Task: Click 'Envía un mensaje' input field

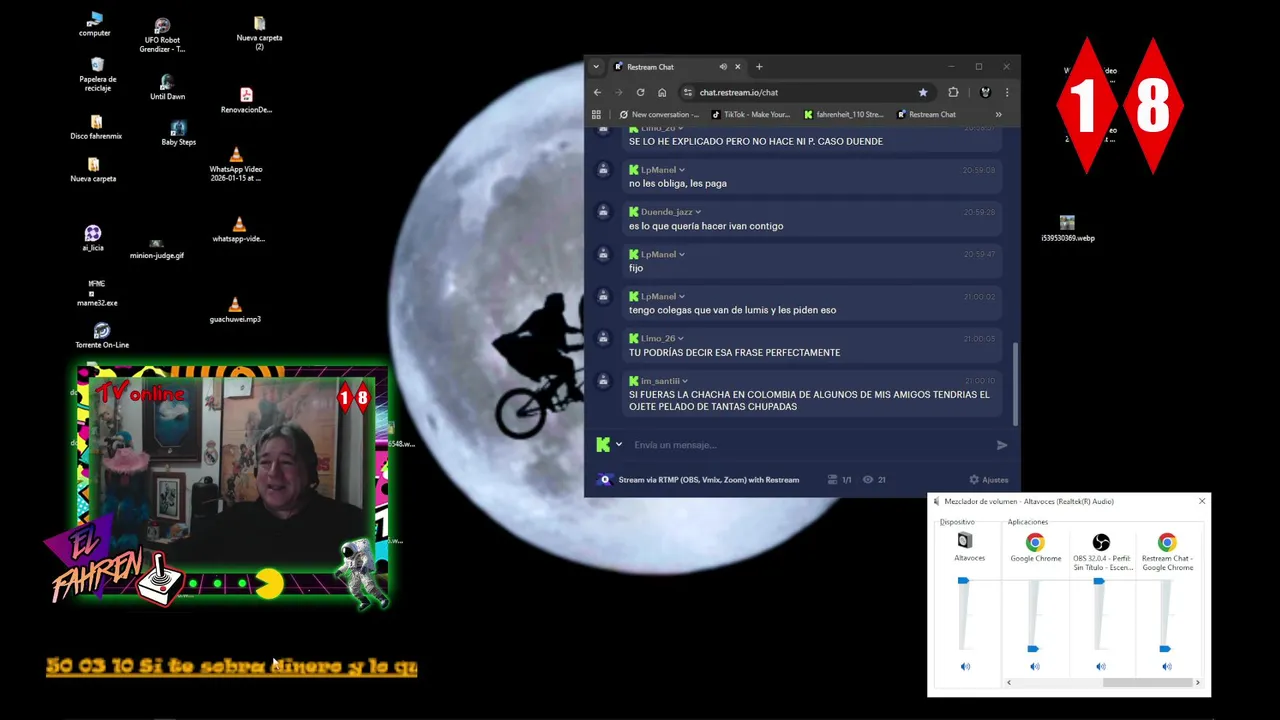Action: pos(810,445)
